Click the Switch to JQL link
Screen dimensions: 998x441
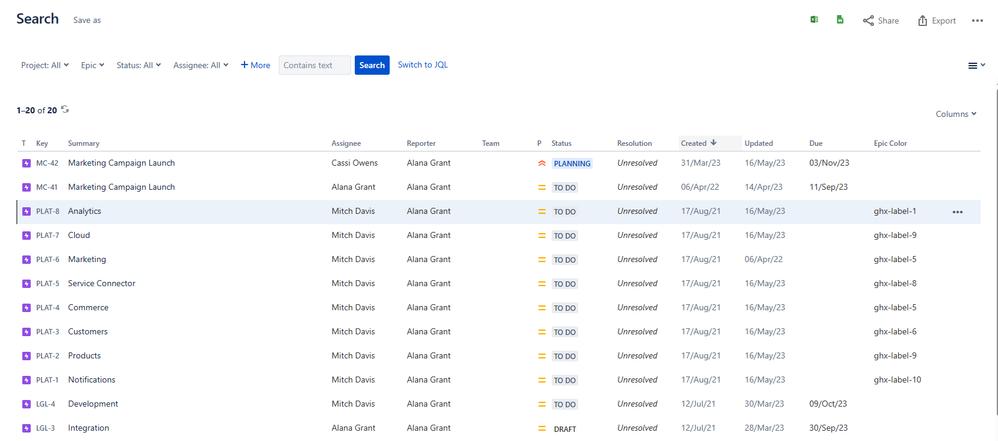(422, 65)
